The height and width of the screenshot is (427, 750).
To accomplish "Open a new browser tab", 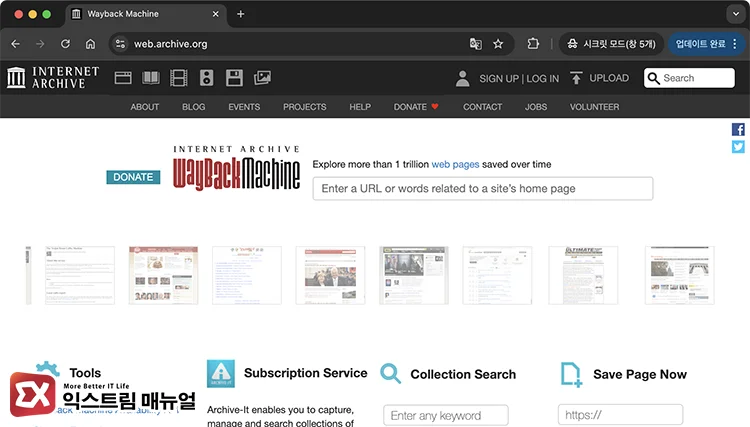I will pyautogui.click(x=241, y=14).
